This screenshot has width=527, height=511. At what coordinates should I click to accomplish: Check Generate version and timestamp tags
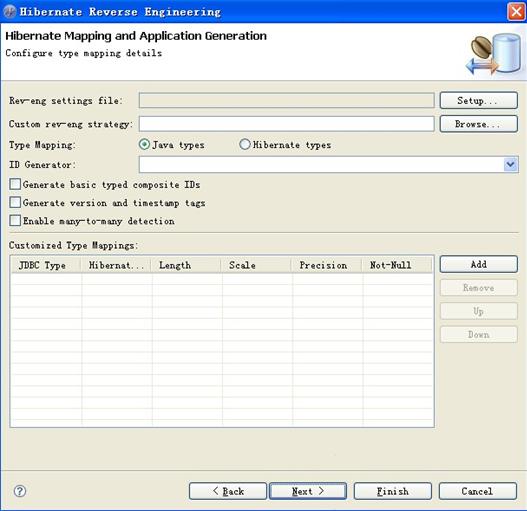[15, 202]
